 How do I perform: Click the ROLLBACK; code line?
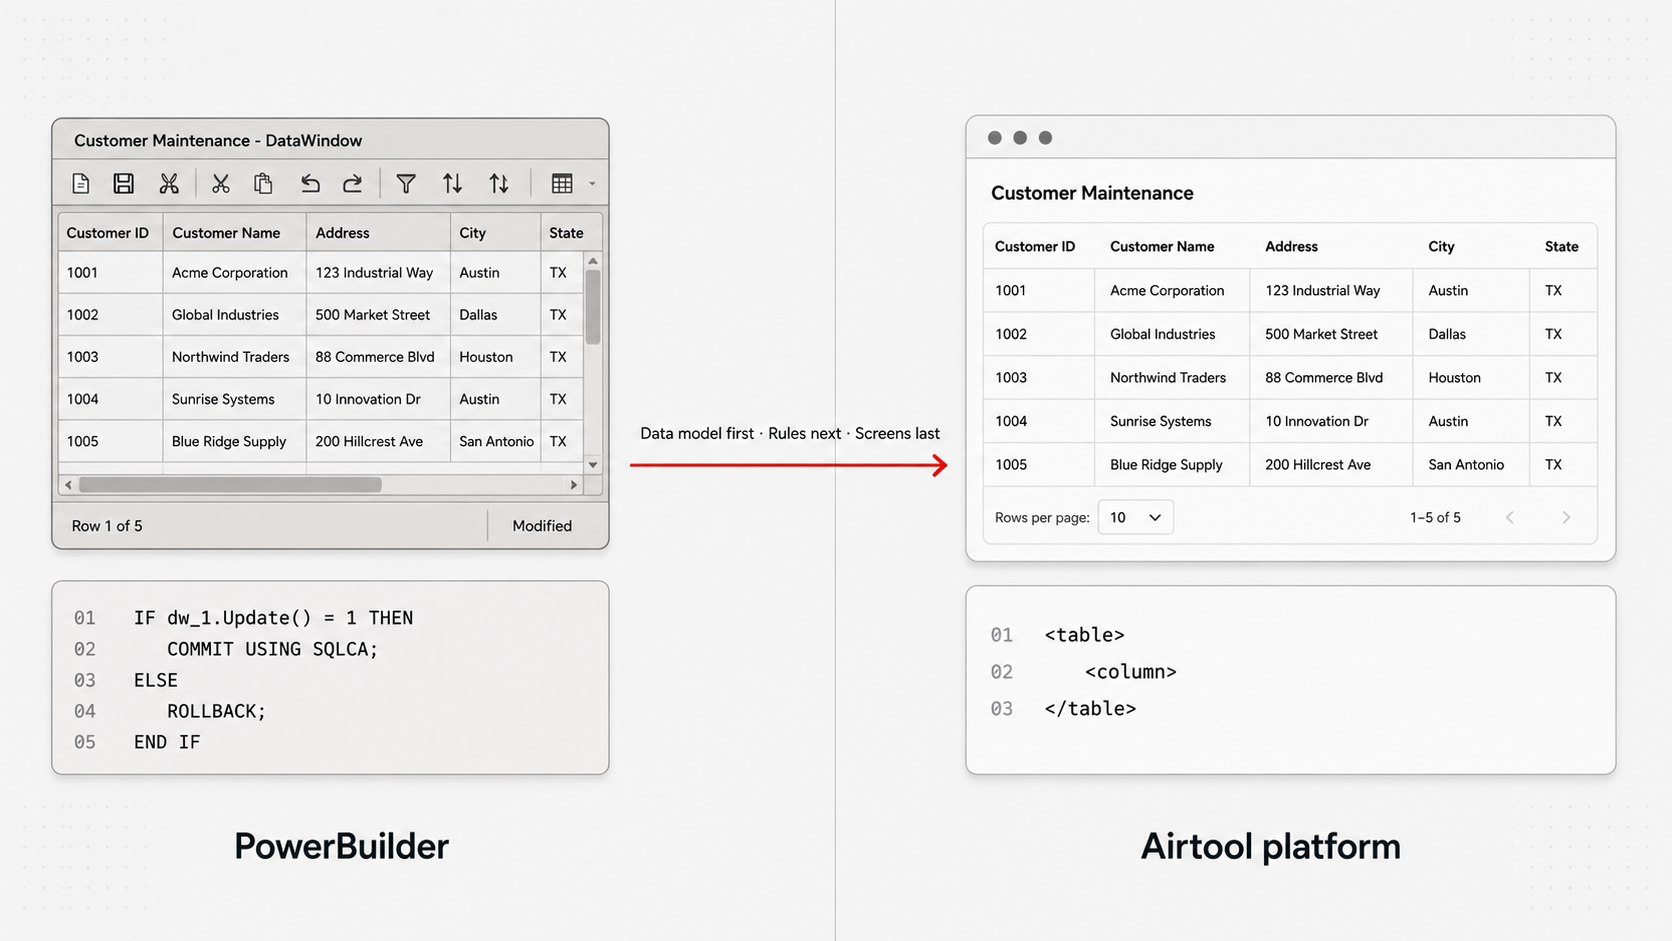216,711
